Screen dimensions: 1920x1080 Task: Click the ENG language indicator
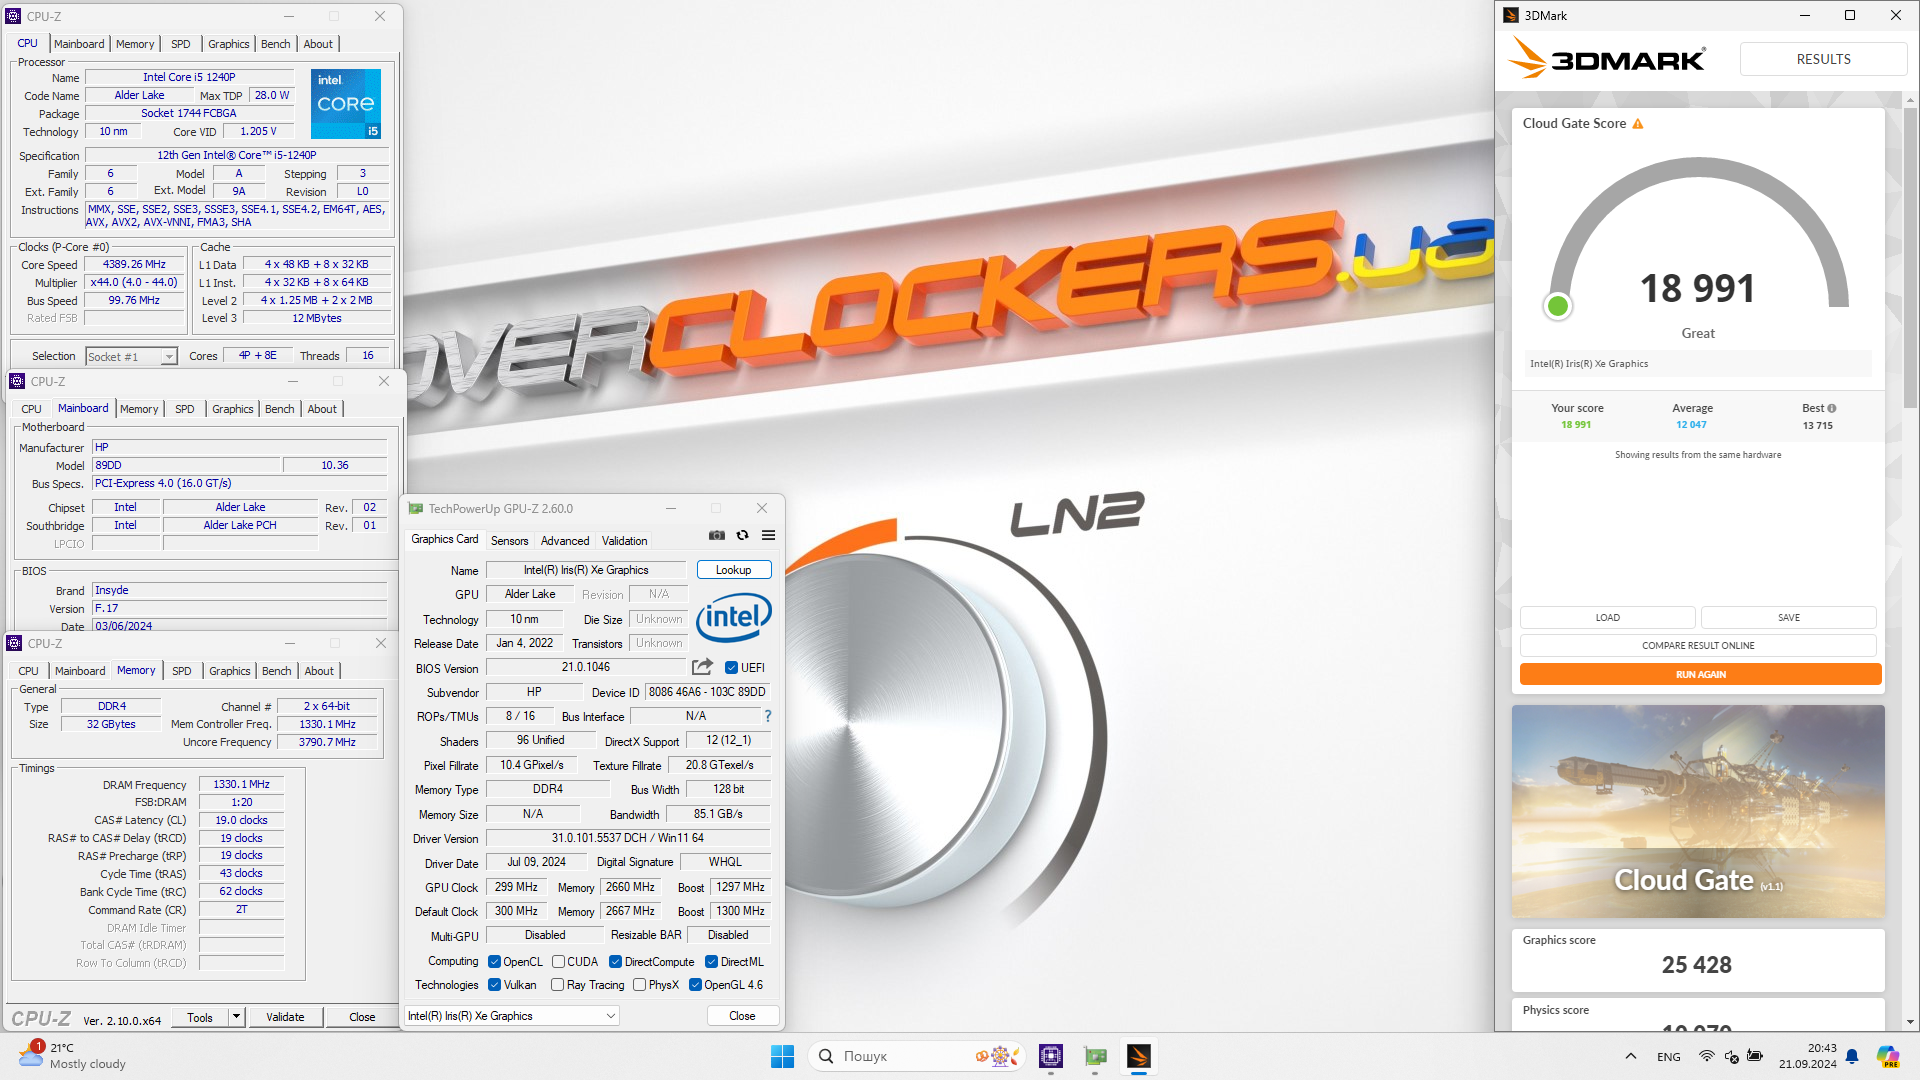(1669, 1057)
